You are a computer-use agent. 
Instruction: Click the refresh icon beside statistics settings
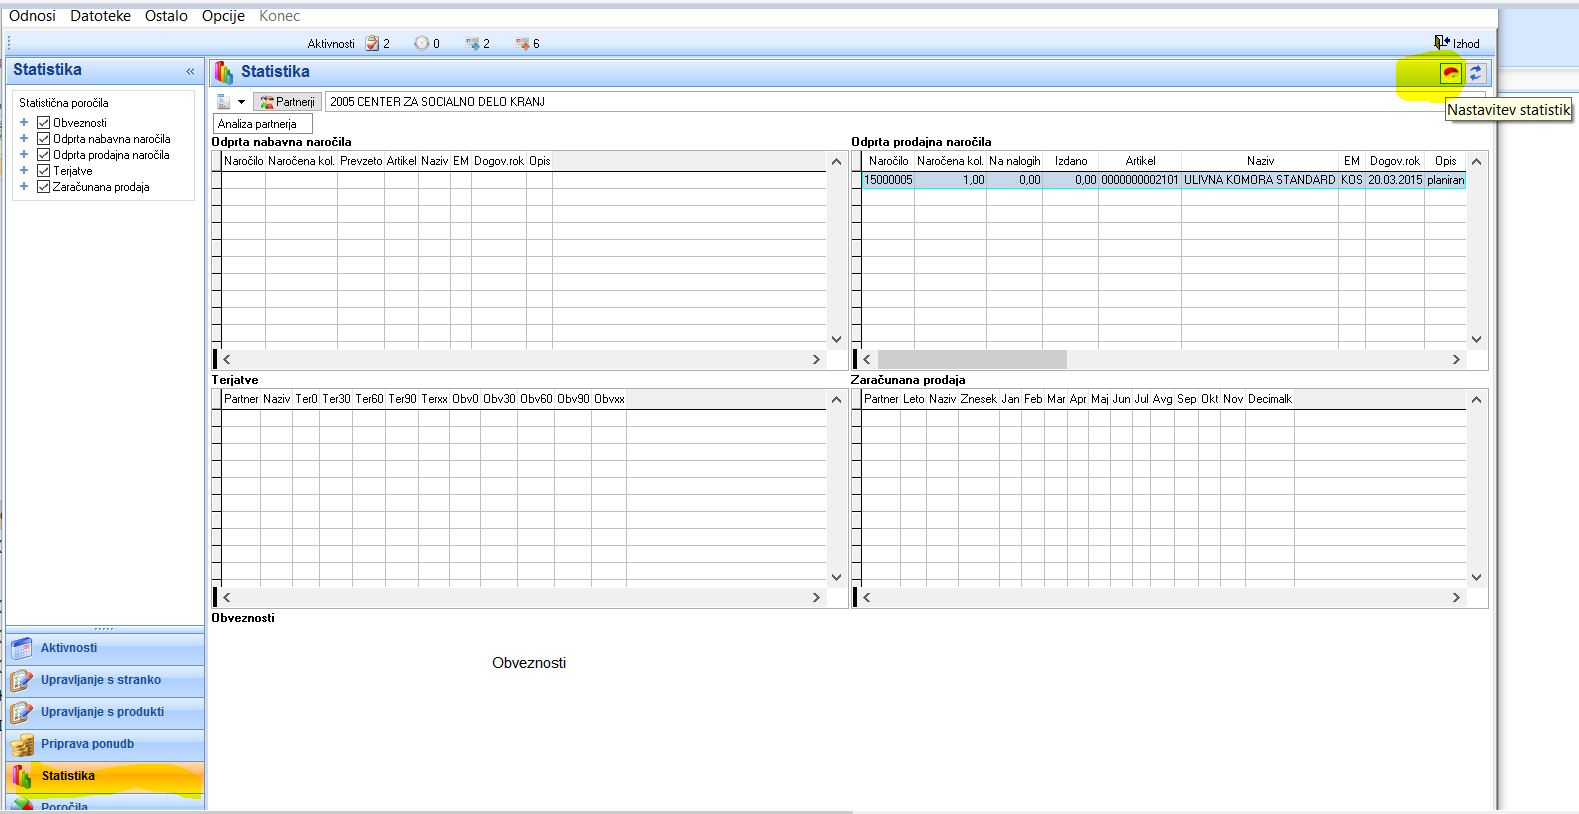pyautogui.click(x=1476, y=72)
